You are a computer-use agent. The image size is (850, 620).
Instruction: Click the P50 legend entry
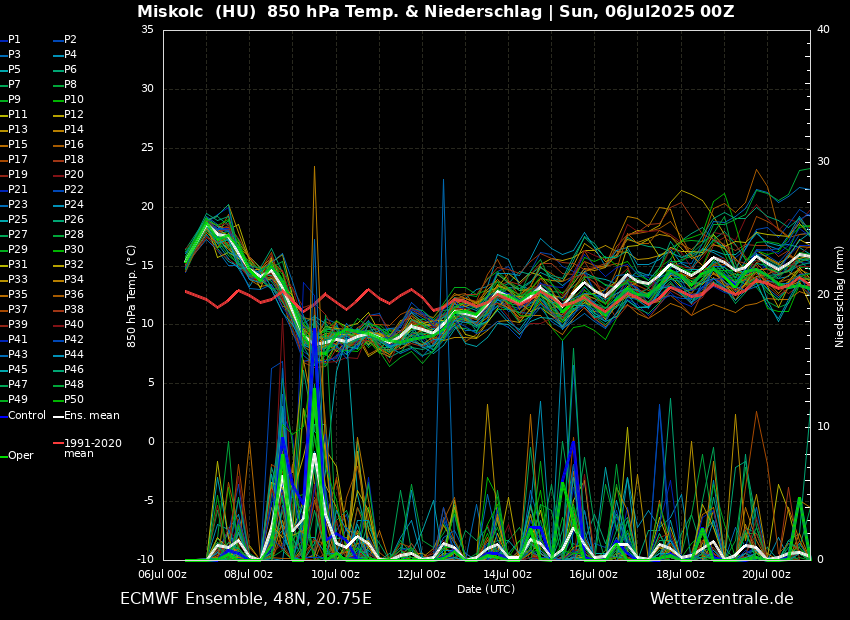click(x=74, y=400)
